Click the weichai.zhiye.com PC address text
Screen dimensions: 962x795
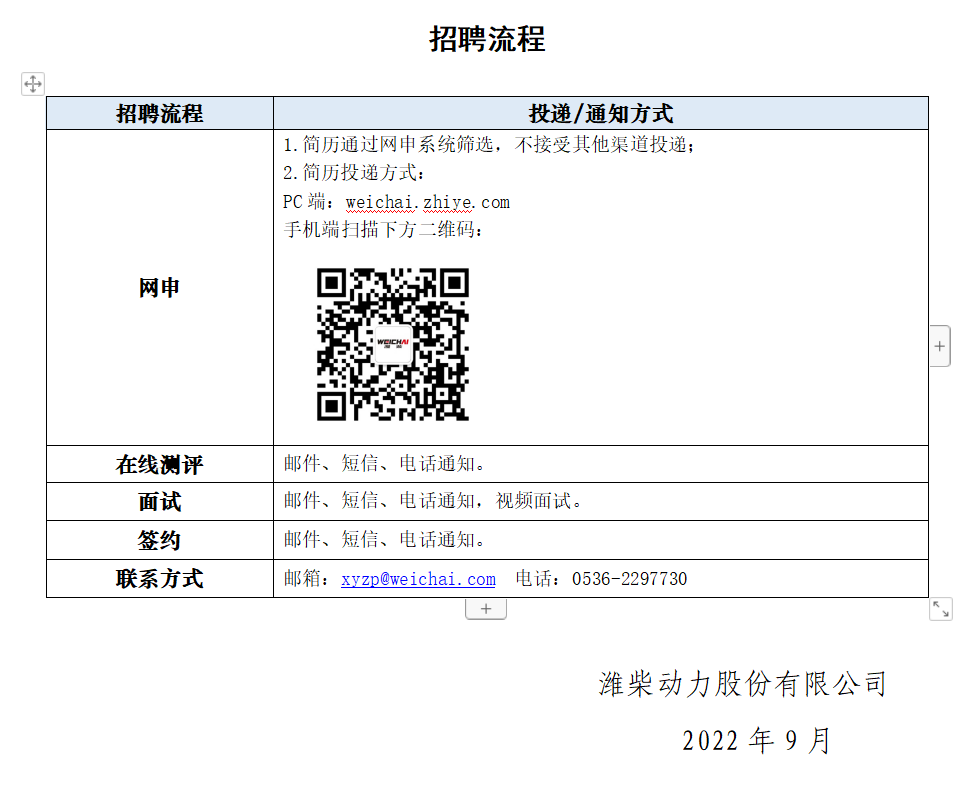click(428, 202)
